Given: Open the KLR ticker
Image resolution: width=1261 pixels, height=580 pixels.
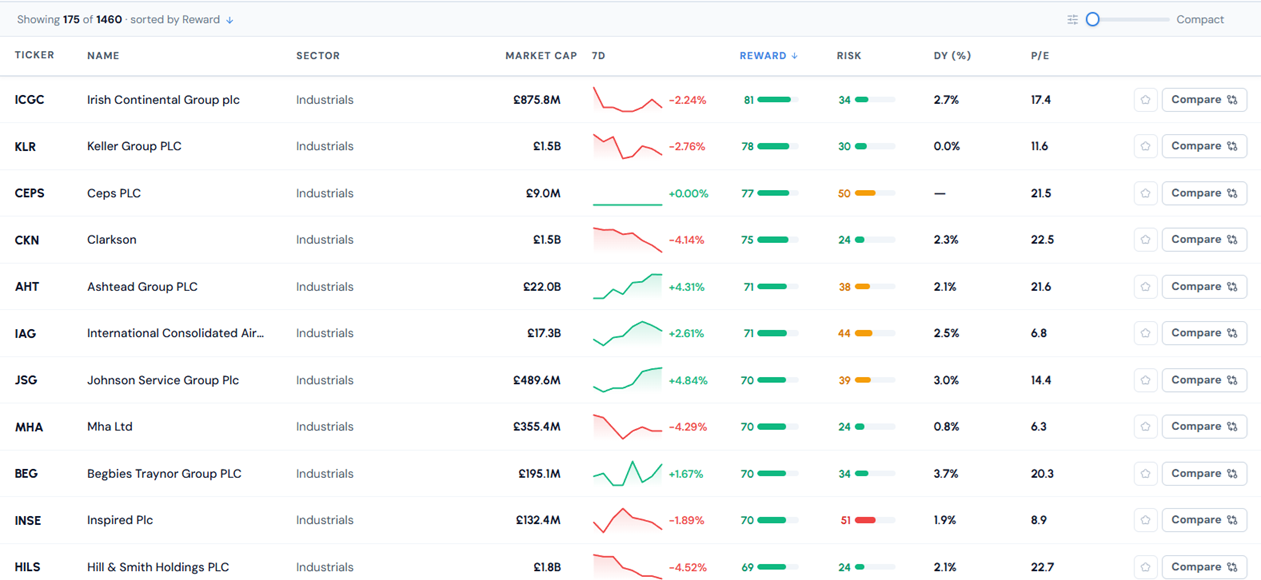Looking at the screenshot, I should pyautogui.click(x=25, y=147).
